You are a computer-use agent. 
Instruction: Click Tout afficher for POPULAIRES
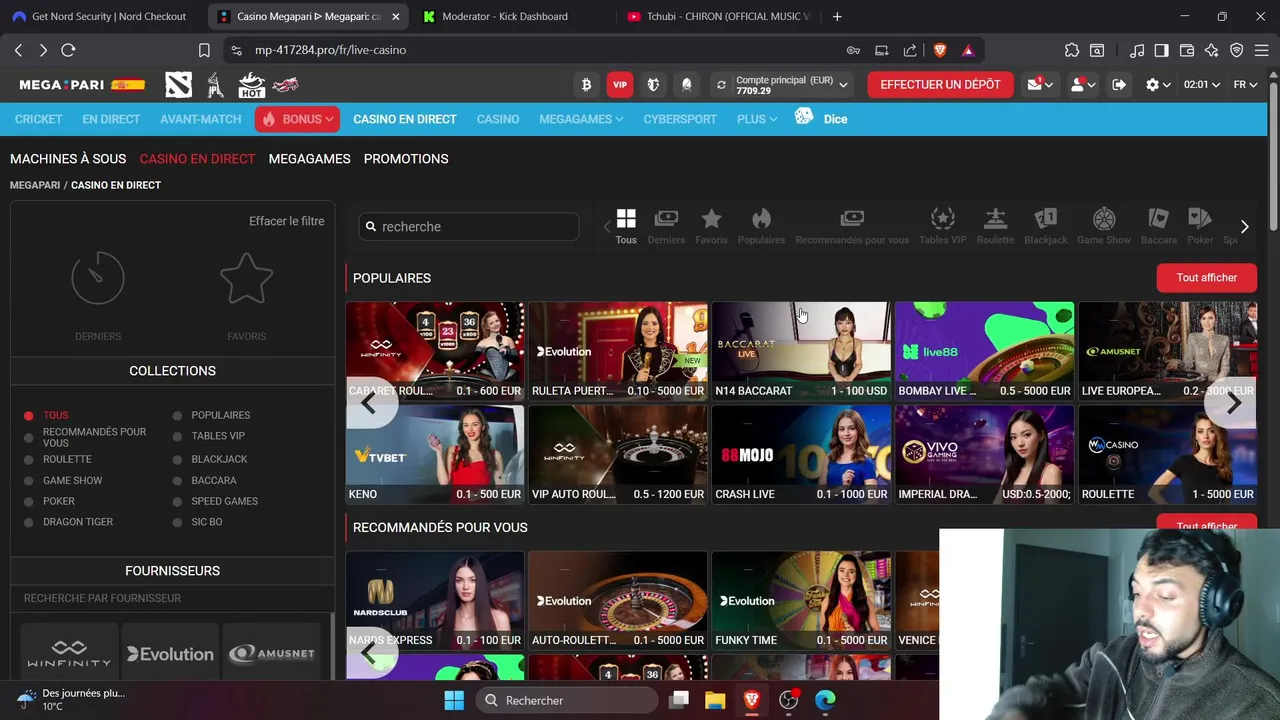(1207, 278)
